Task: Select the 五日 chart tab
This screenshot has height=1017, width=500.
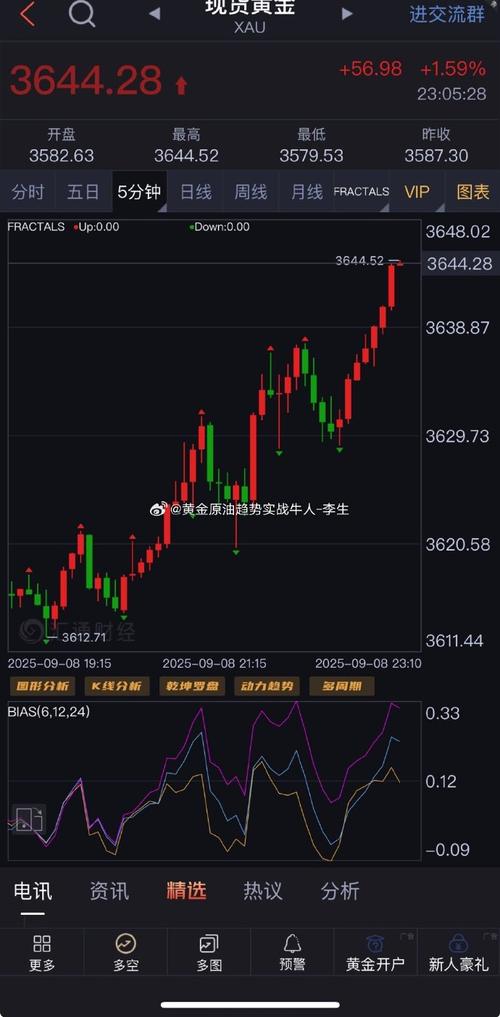Action: [83, 192]
